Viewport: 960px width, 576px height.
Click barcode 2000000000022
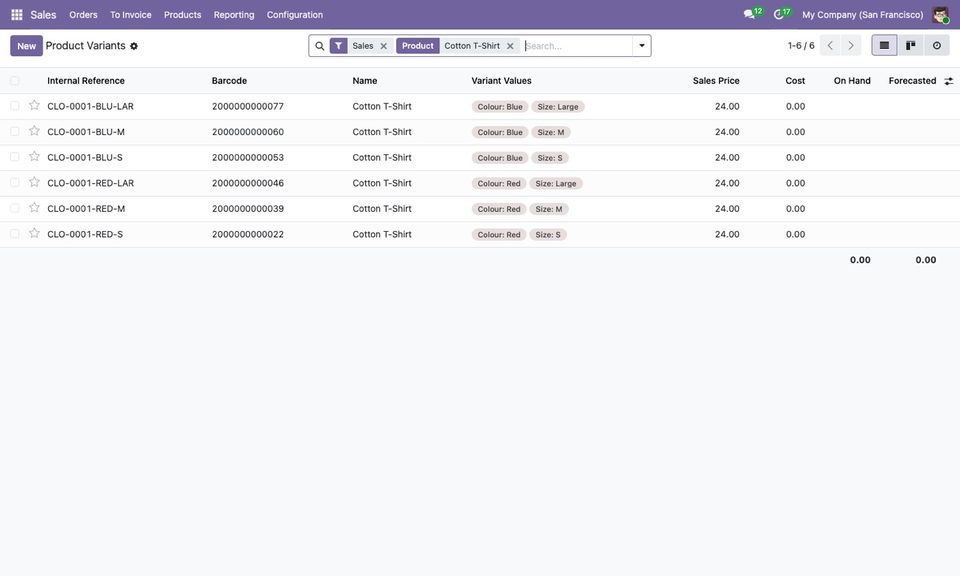point(248,234)
